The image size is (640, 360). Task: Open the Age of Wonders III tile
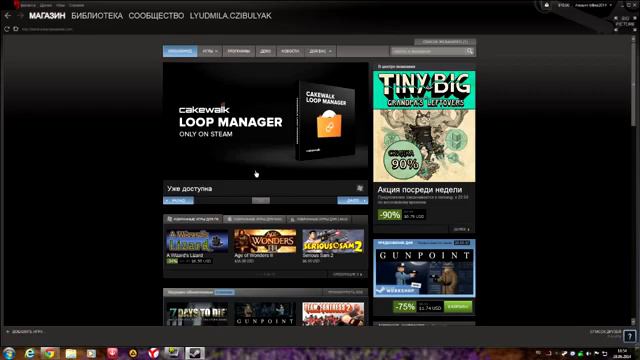coord(265,246)
